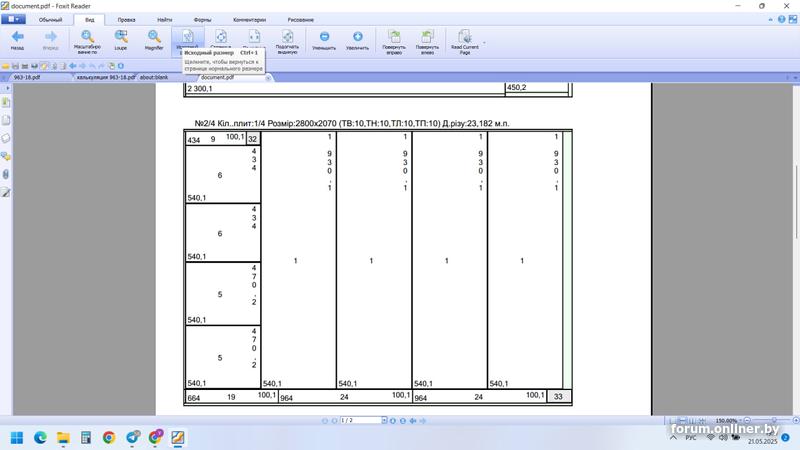Open the Windows Start menu
Screen dimensions: 800x450
[x=17, y=438]
